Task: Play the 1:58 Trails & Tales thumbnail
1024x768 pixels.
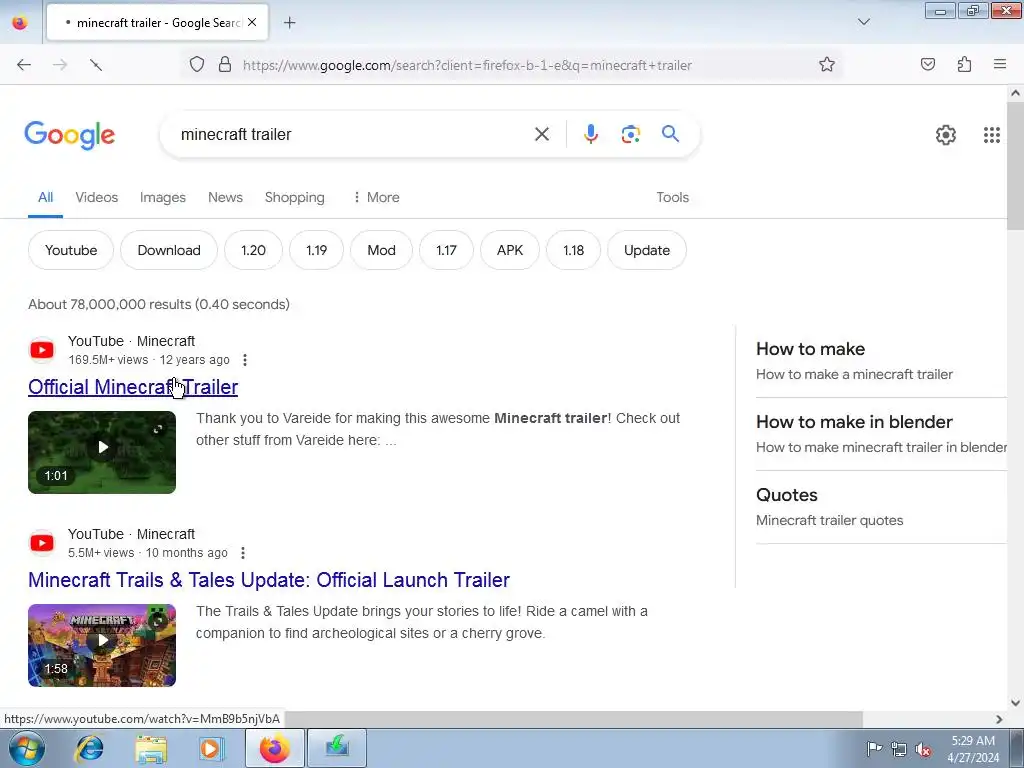Action: (x=102, y=645)
